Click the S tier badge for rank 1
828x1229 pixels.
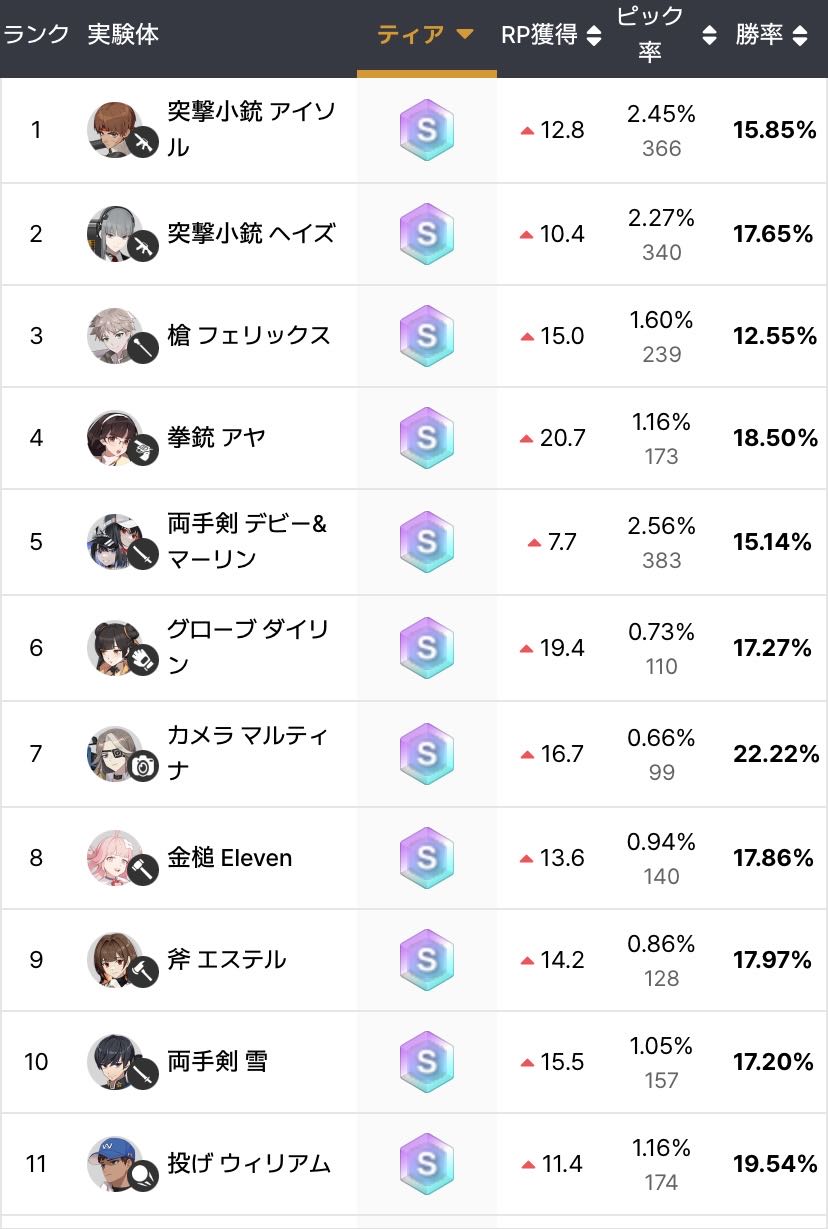[x=427, y=130]
